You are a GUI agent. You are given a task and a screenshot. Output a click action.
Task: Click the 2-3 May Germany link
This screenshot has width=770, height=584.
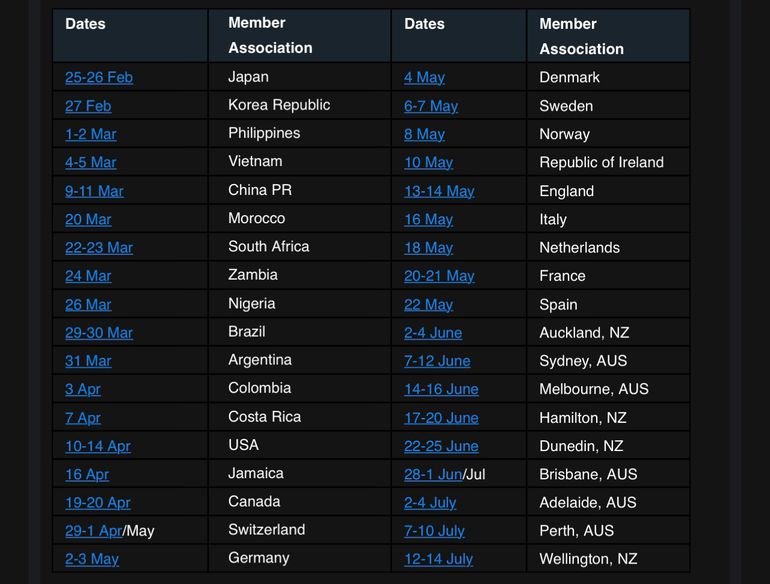(x=91, y=559)
